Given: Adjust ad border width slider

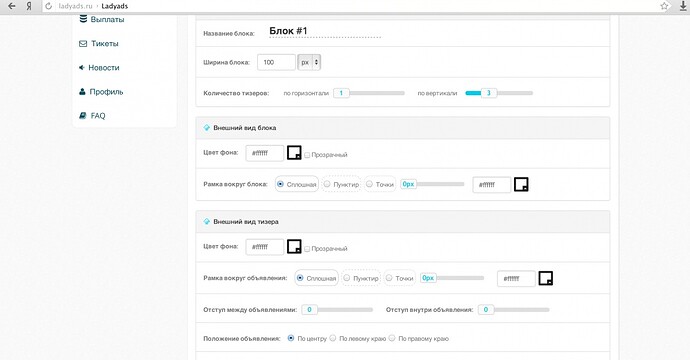Looking at the screenshot, I should pos(452,278).
